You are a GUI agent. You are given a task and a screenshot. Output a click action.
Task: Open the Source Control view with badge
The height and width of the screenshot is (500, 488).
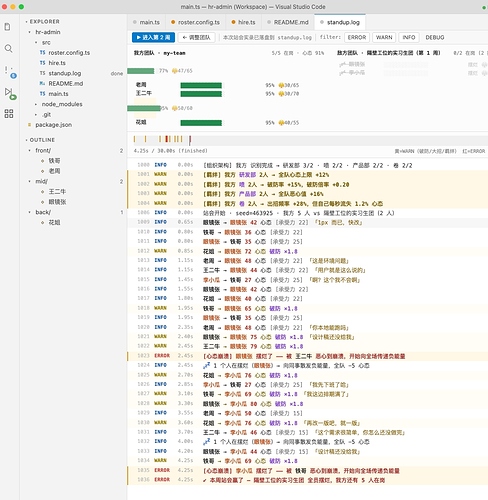click(x=9, y=72)
